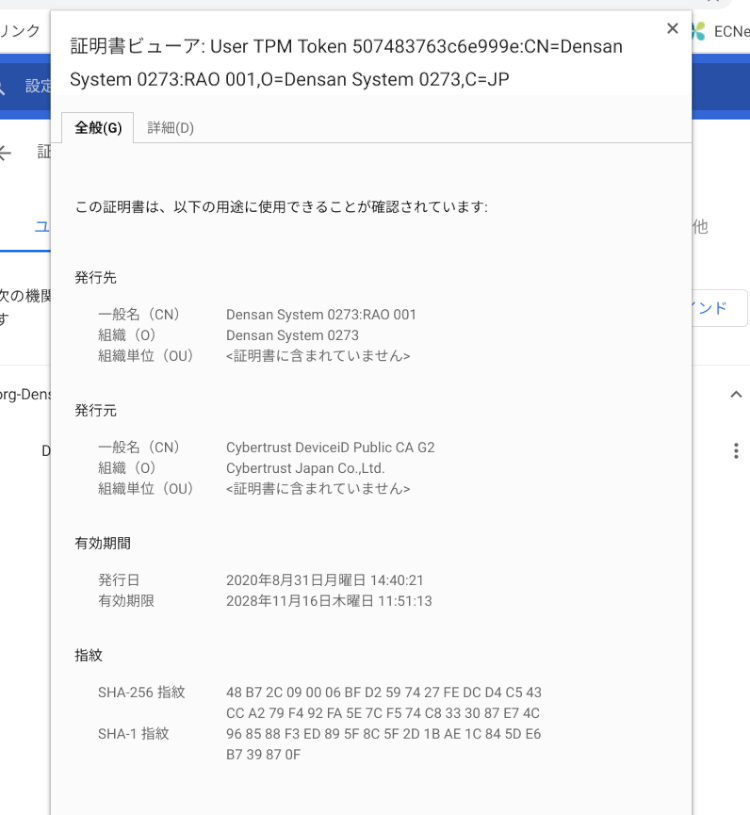
Task: Click the partially hidden import button behind dialog
Action: click(x=719, y=308)
